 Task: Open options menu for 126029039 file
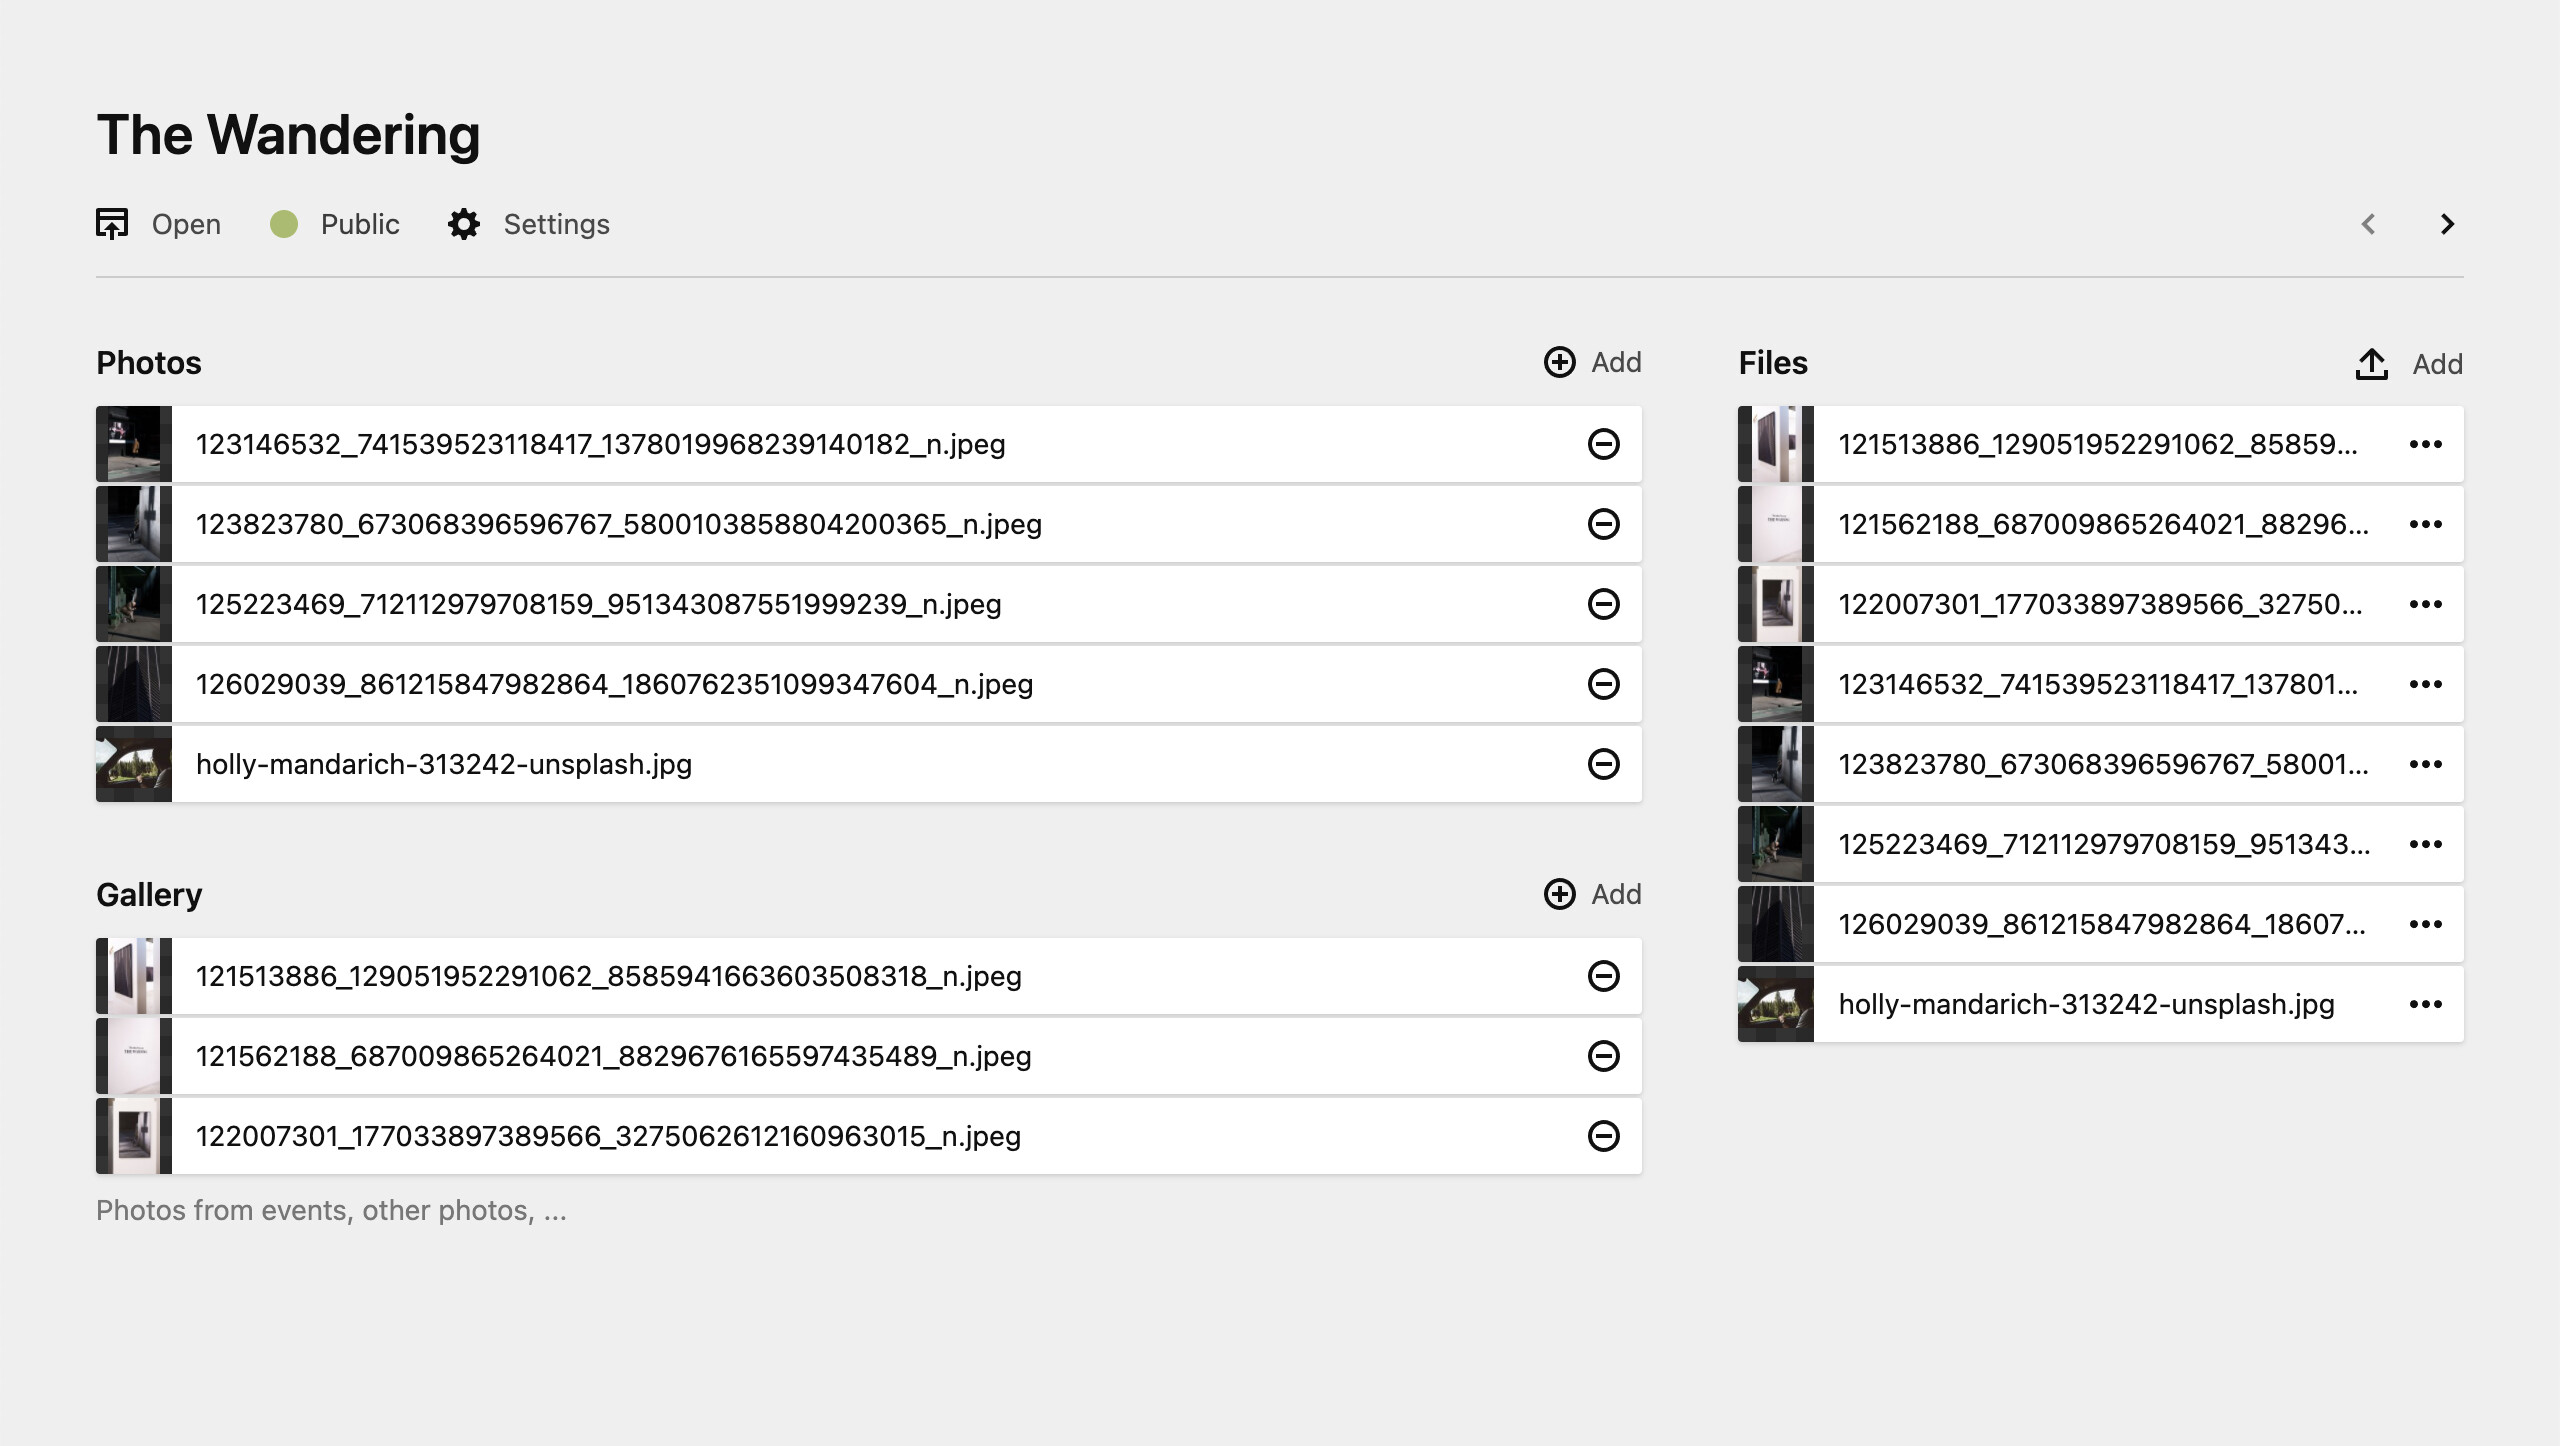2426,924
